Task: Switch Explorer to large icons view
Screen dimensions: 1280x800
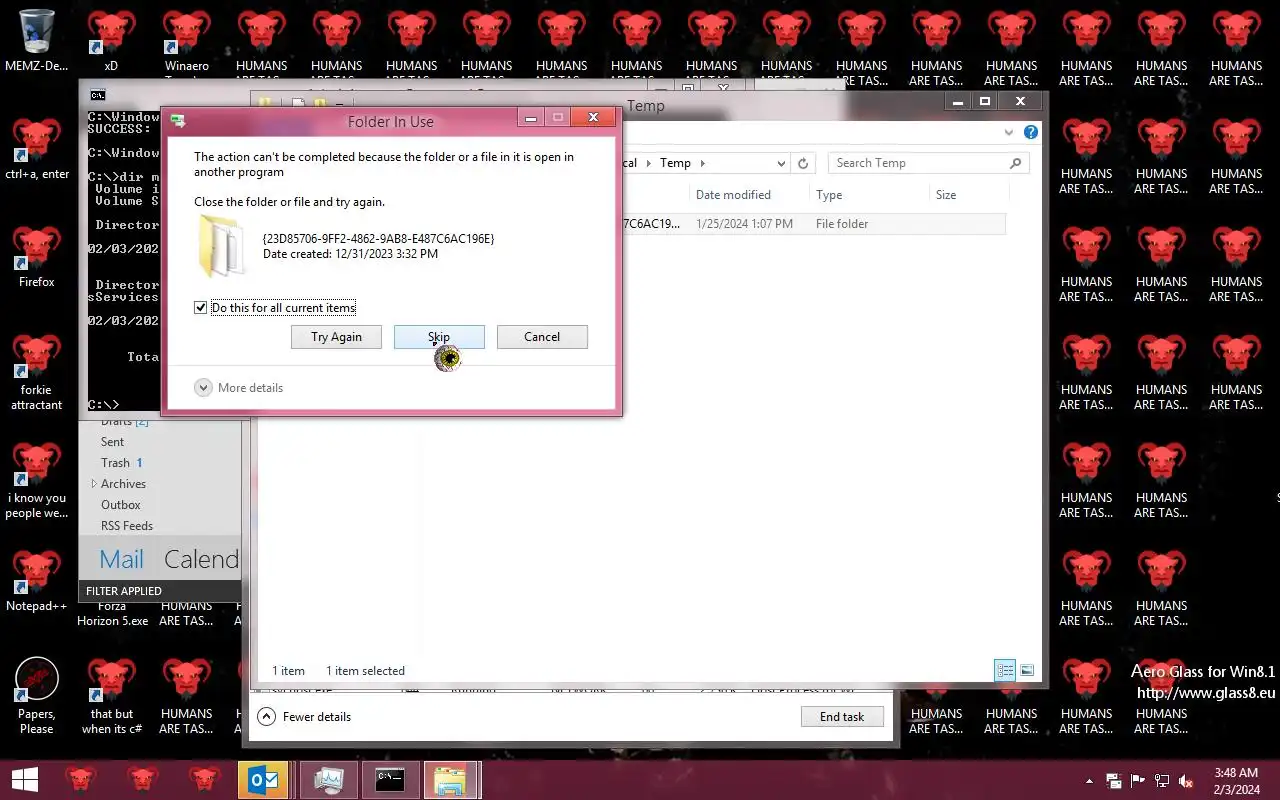Action: coord(1026,670)
